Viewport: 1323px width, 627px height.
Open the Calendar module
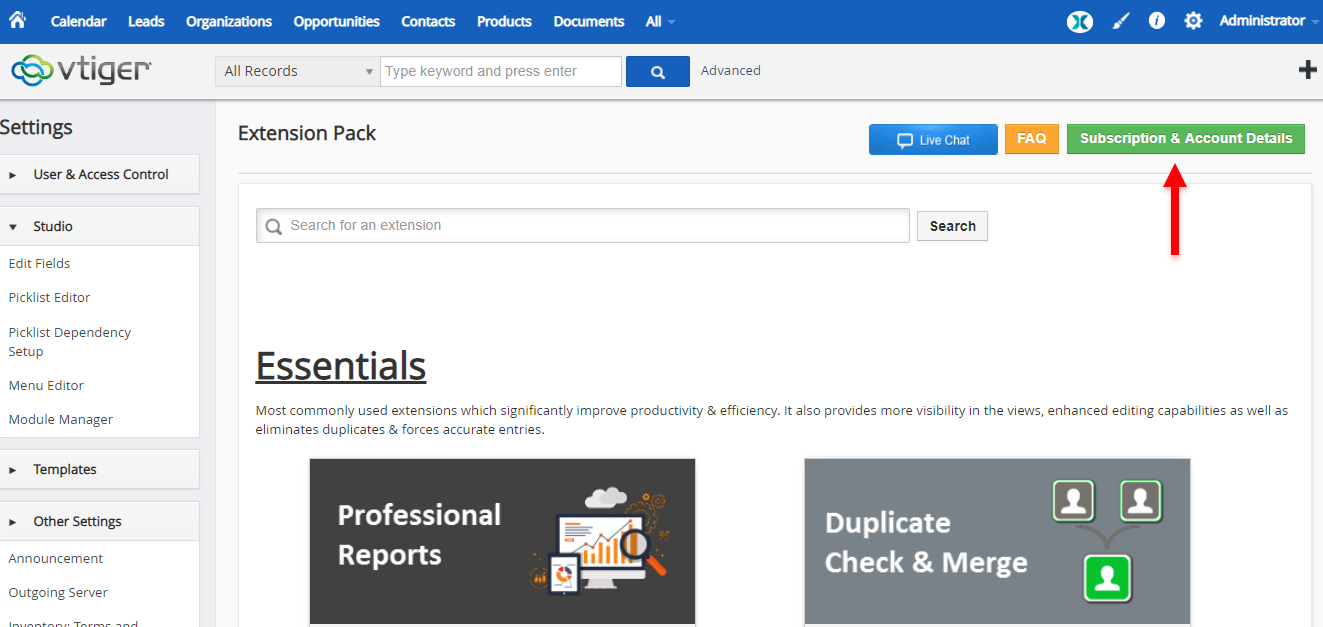[x=79, y=21]
